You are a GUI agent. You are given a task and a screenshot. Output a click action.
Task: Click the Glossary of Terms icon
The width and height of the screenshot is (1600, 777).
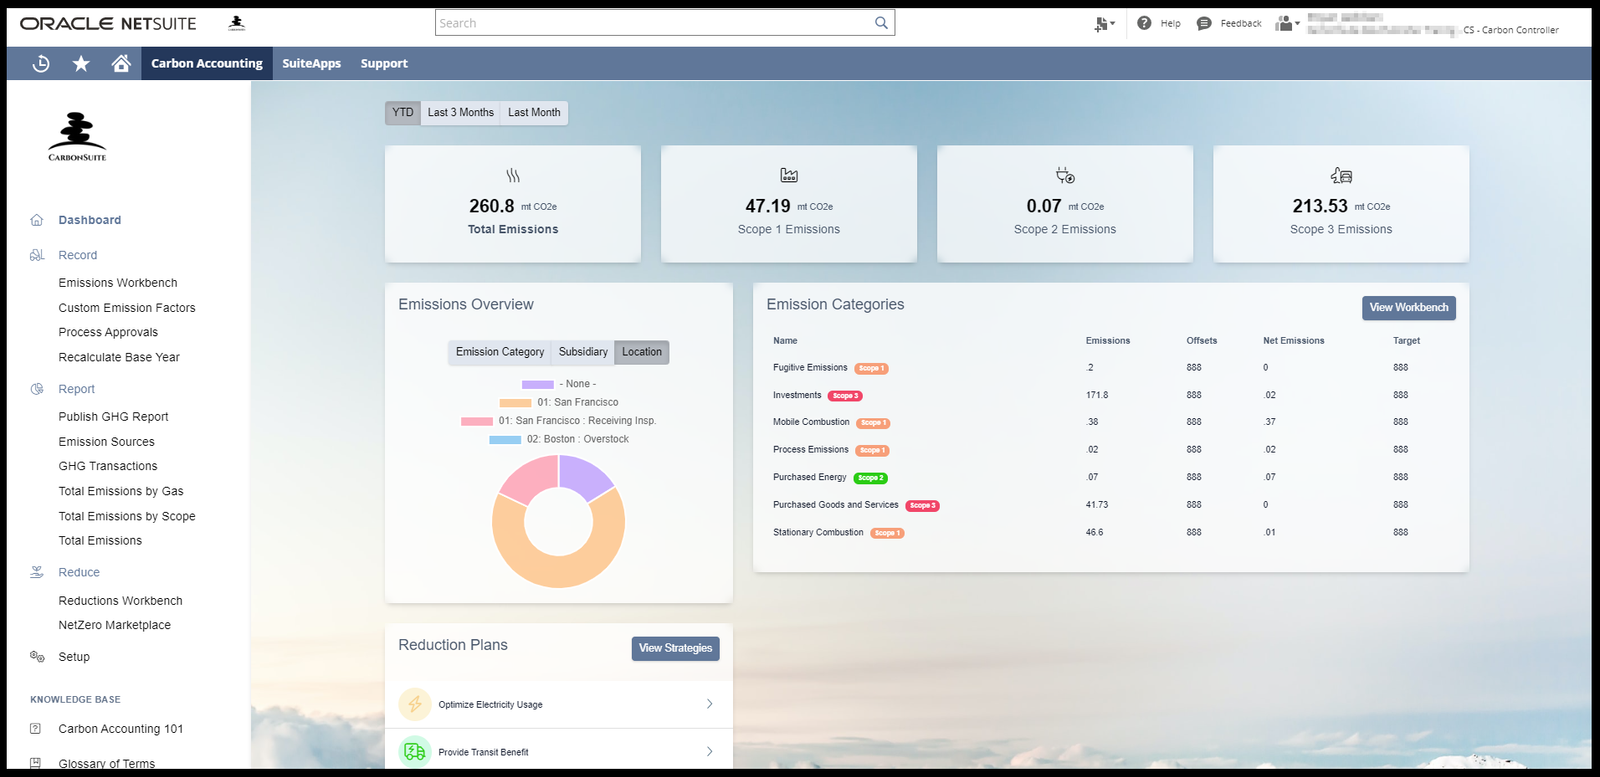[36, 763]
